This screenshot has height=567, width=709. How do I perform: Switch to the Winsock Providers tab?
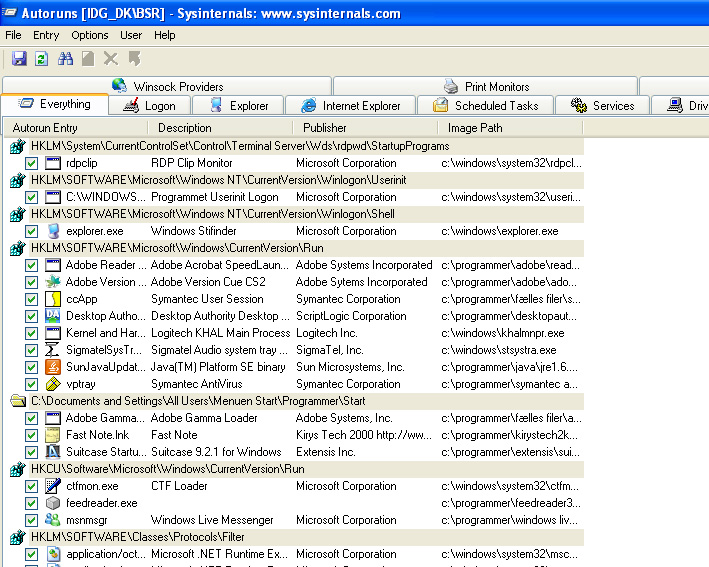[168, 87]
